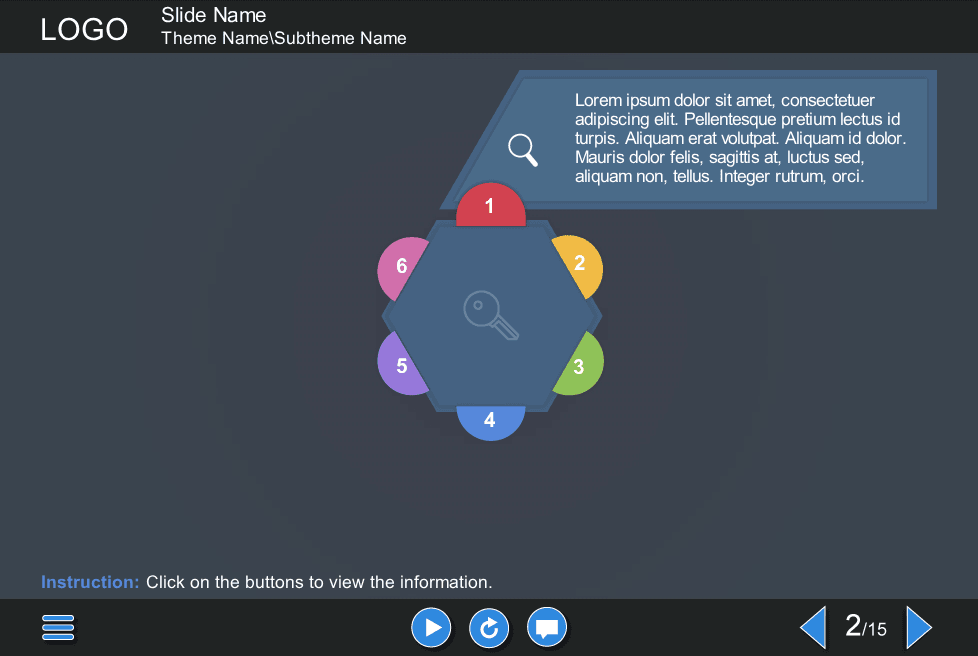The width and height of the screenshot is (978, 656).
Task: Select pink button number 6
Action: point(399,266)
